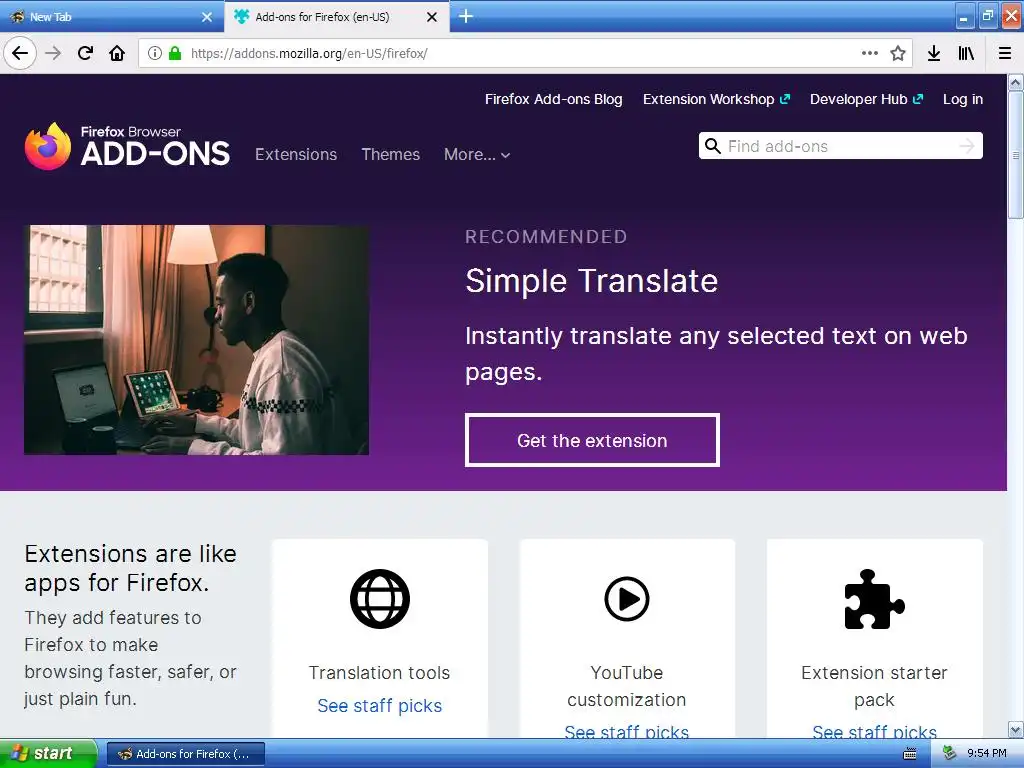Click See staff picks under Translation tools

[x=379, y=705]
